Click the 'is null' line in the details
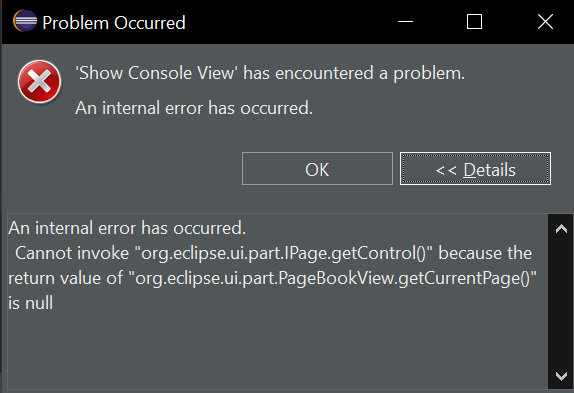This screenshot has height=393, width=574. (31, 303)
